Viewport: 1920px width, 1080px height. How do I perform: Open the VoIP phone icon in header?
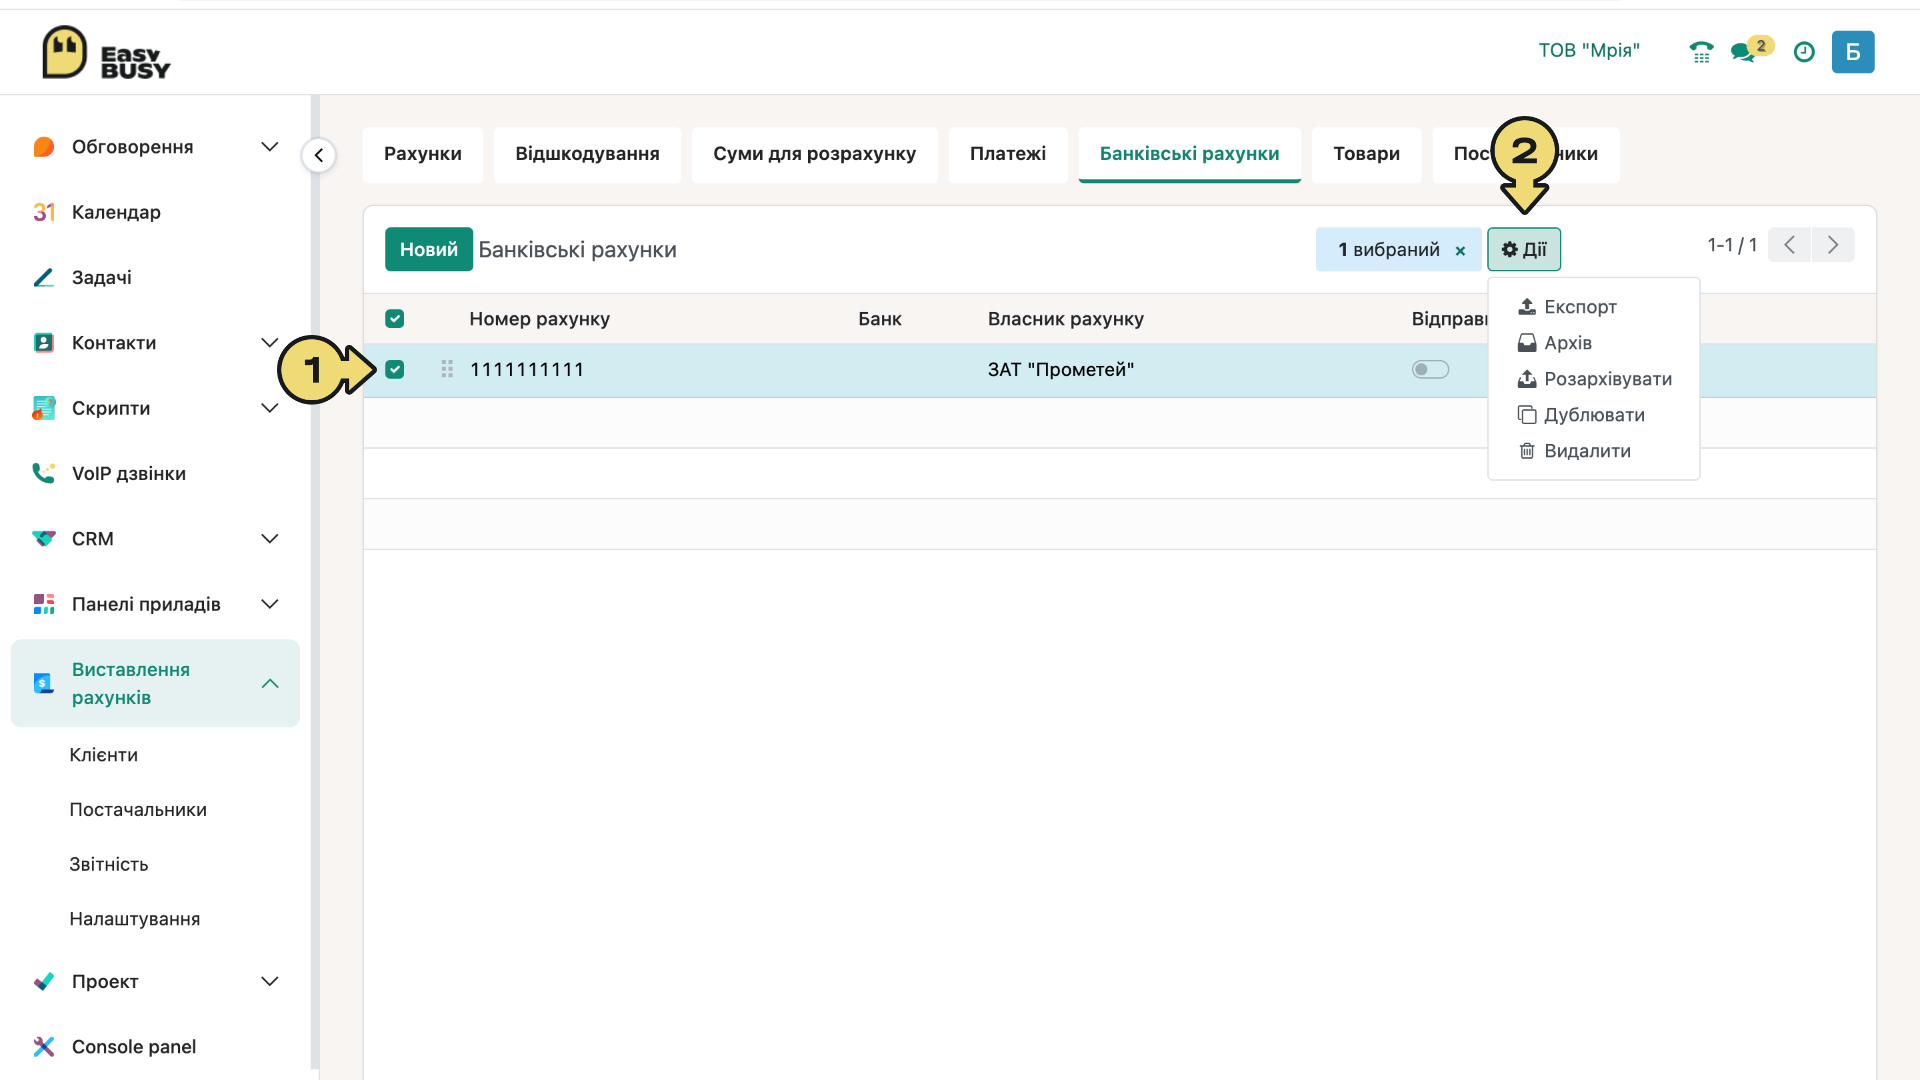(1701, 52)
